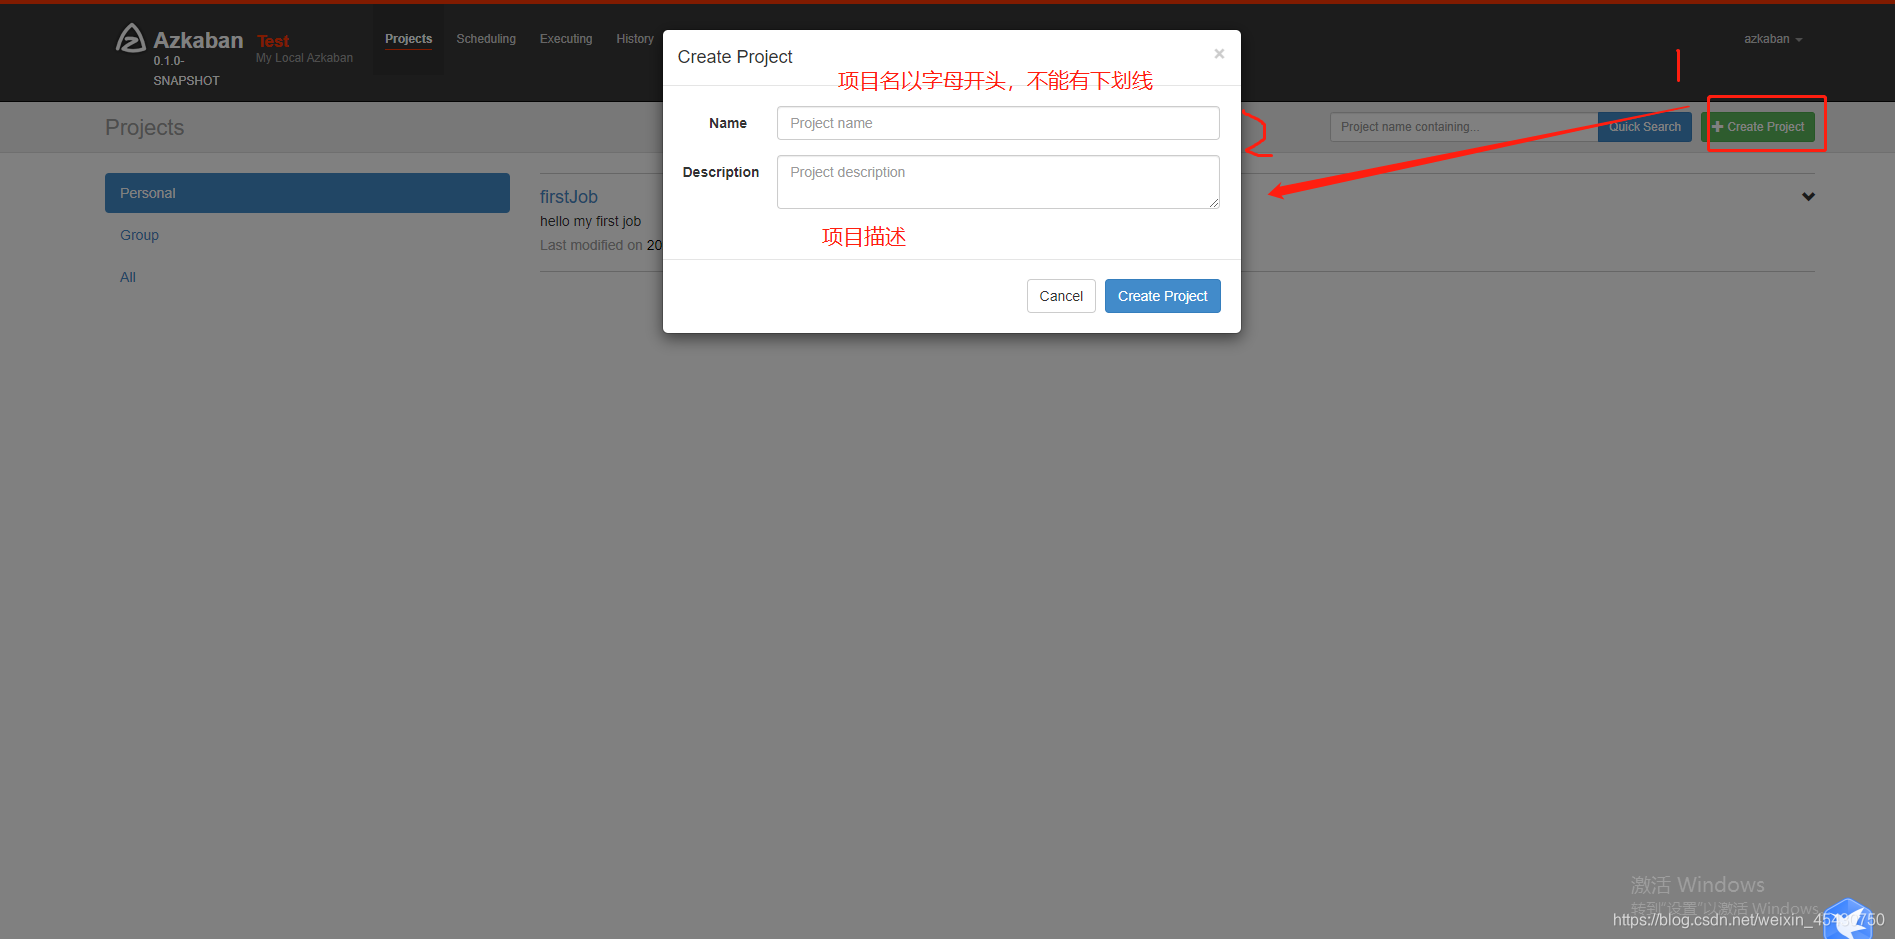Click the 'hello my first job' description
Image resolution: width=1895 pixels, height=939 pixels.
590,221
